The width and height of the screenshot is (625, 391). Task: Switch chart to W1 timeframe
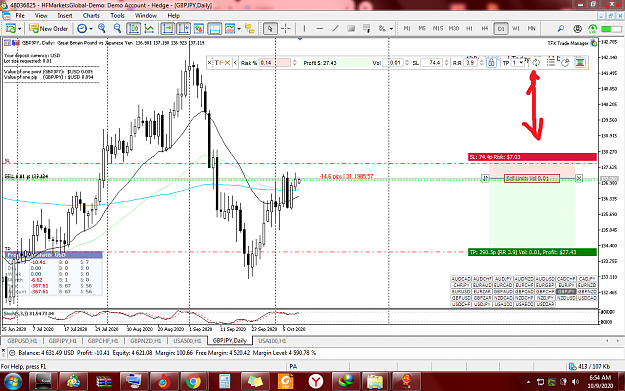point(516,29)
